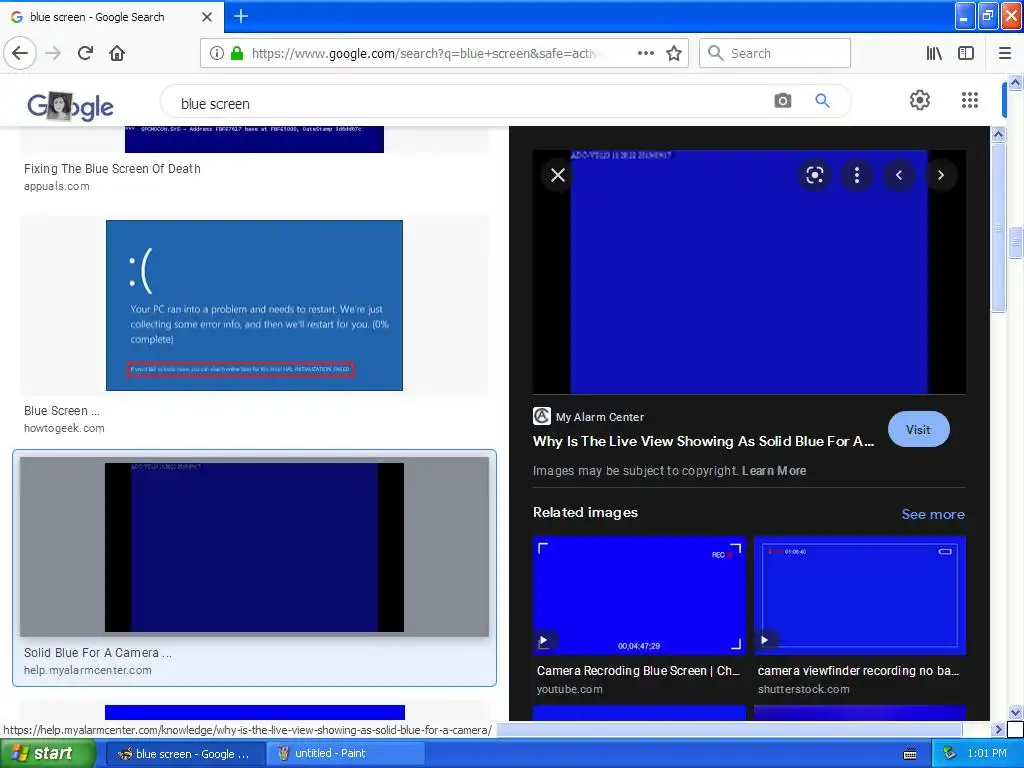Click the 'Solid Blue For A Camera ...' caption
Viewport: 1024px width, 768px height.
pos(98,652)
